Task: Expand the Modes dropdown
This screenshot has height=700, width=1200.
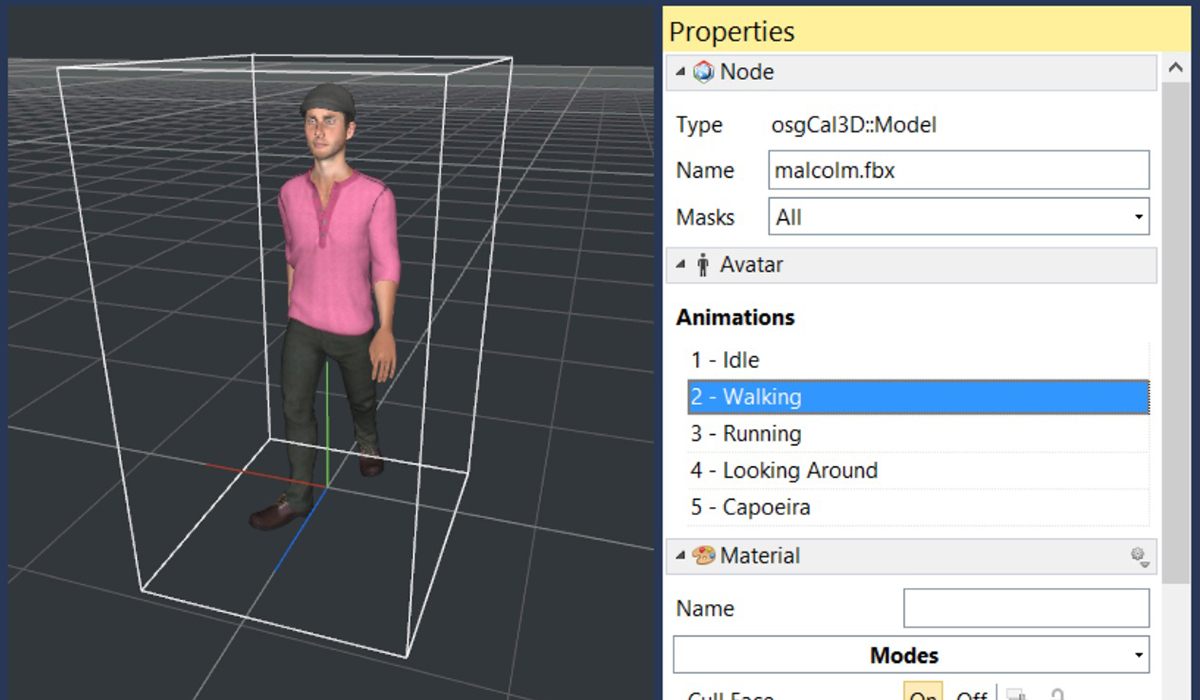Action: (x=910, y=656)
